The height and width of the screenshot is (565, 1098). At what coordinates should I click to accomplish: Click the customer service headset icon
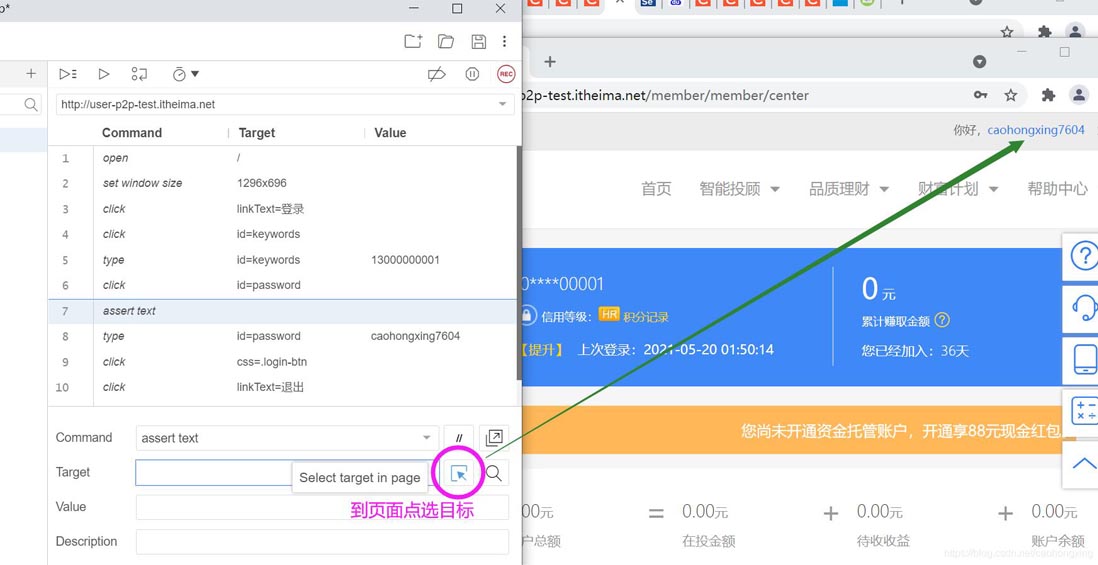coord(1084,307)
